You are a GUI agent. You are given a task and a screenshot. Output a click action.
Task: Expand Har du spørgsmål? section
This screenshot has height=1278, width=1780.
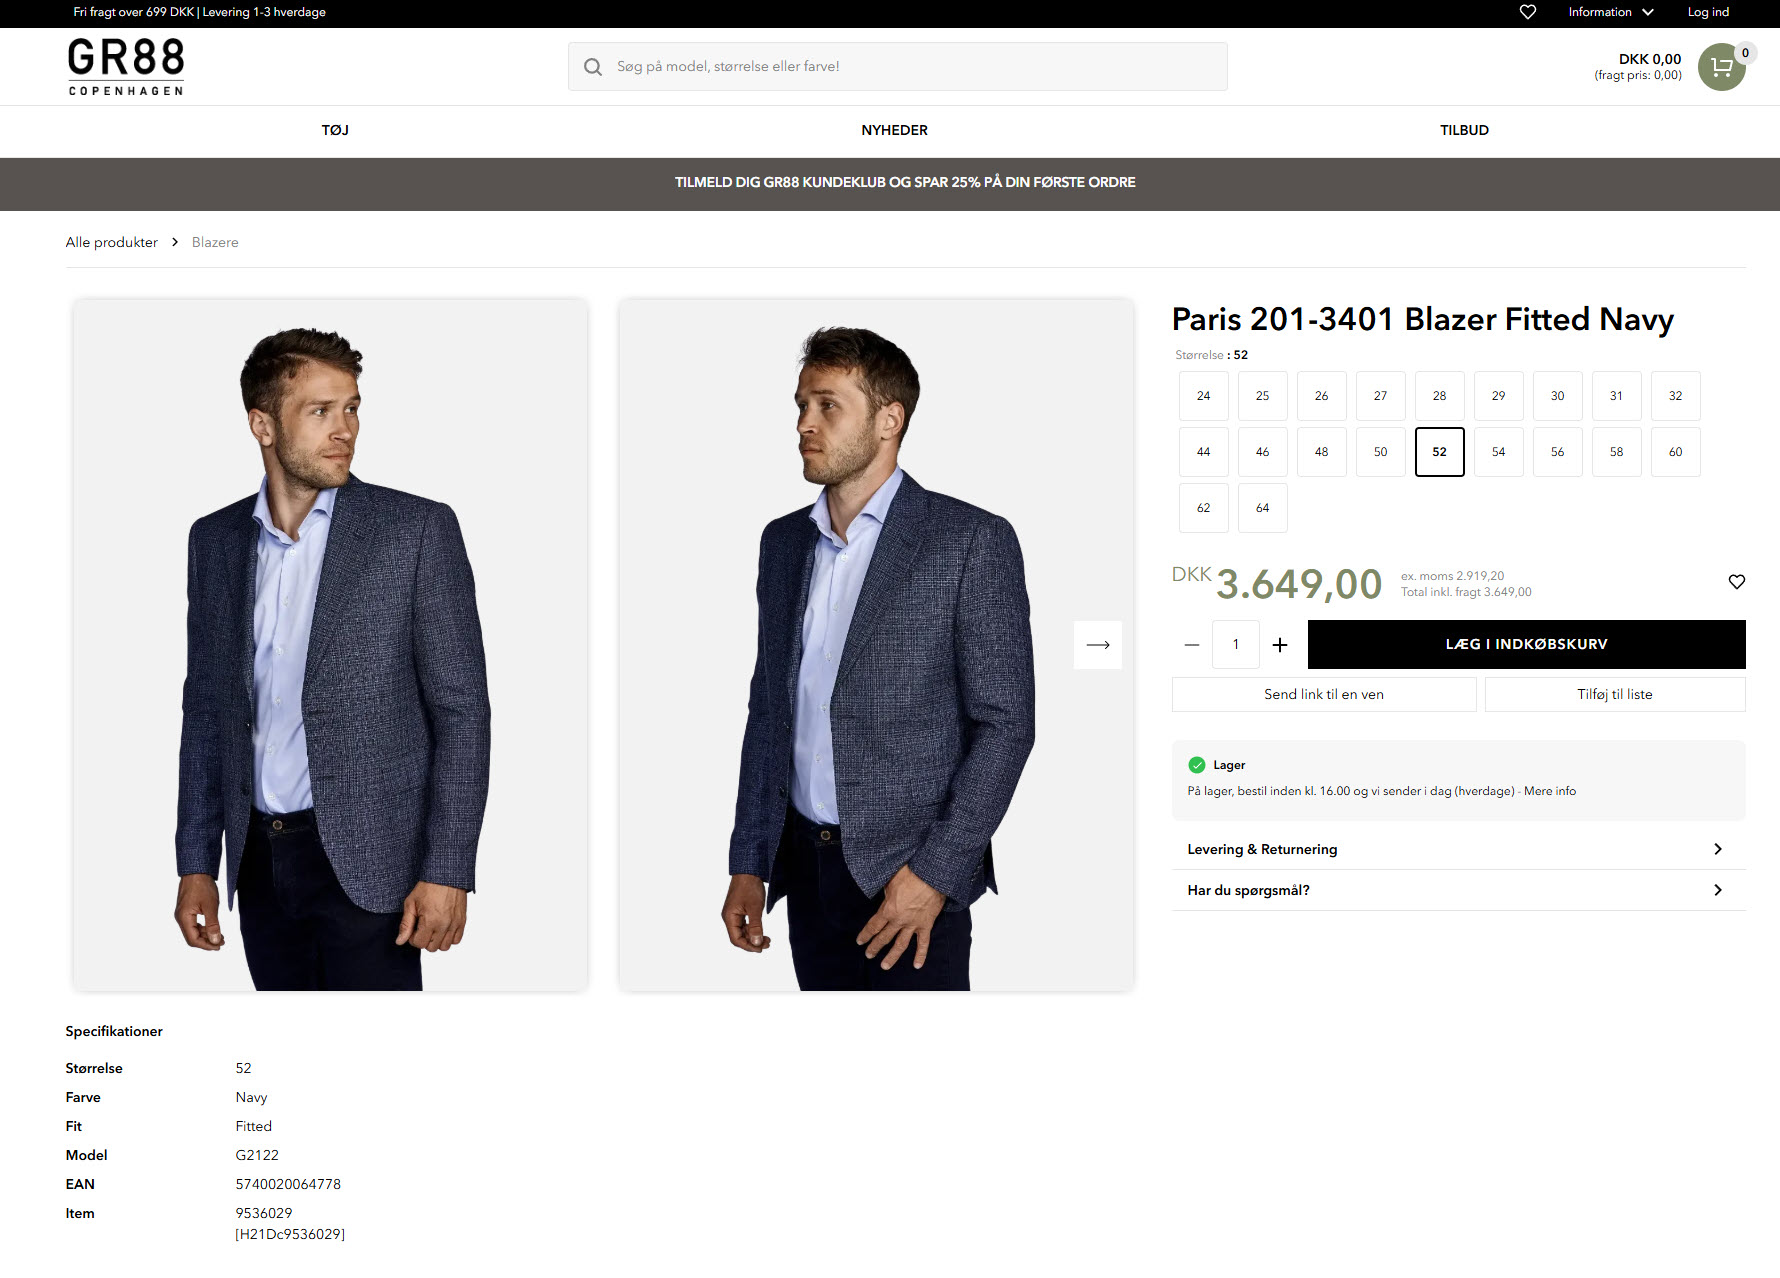pos(1458,890)
